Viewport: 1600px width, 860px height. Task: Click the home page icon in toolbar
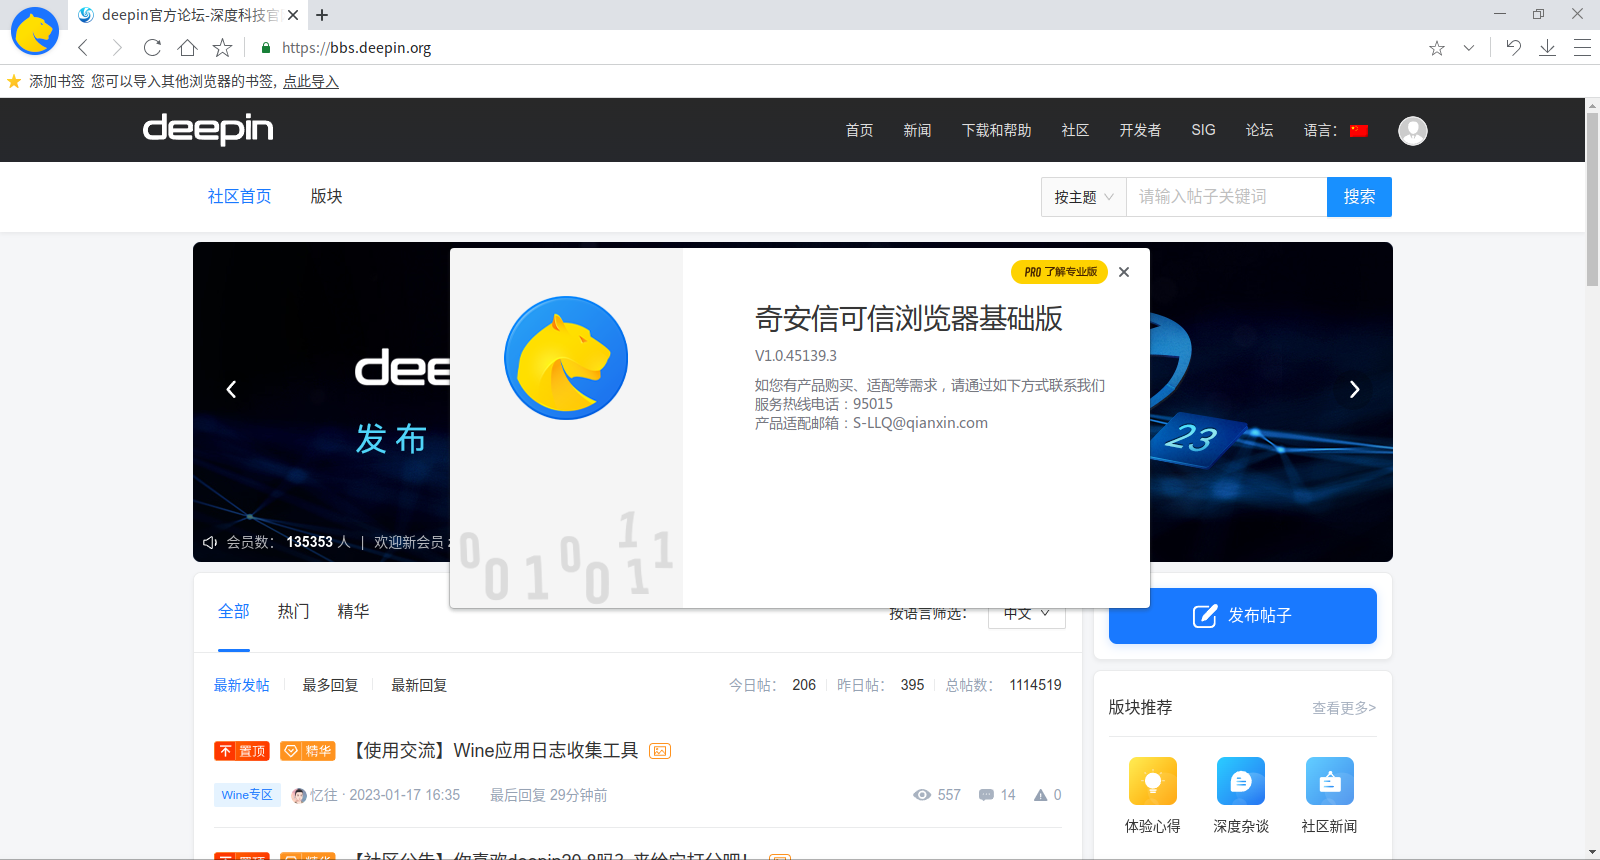click(x=187, y=47)
